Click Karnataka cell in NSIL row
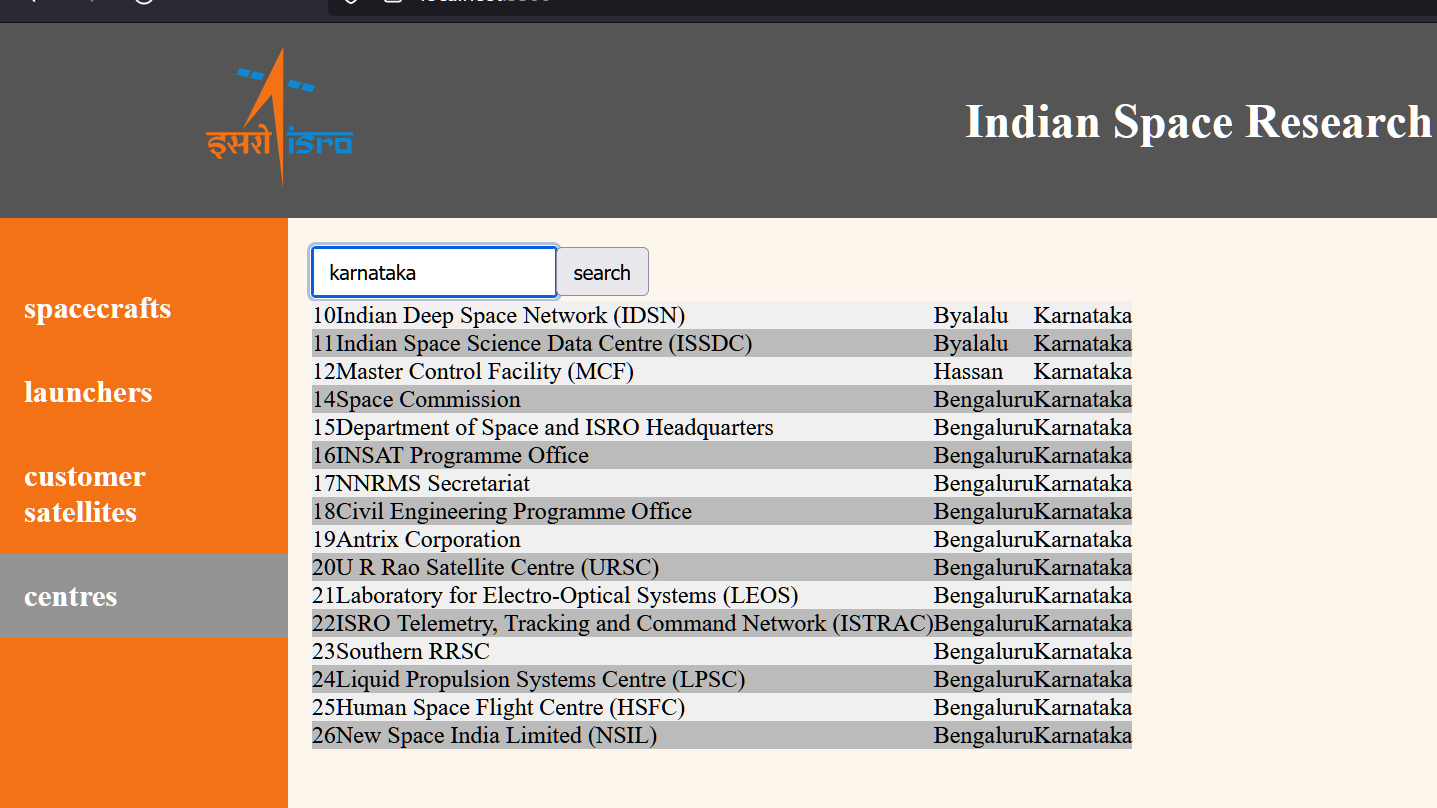Image resolution: width=1437 pixels, height=808 pixels. (x=1083, y=735)
